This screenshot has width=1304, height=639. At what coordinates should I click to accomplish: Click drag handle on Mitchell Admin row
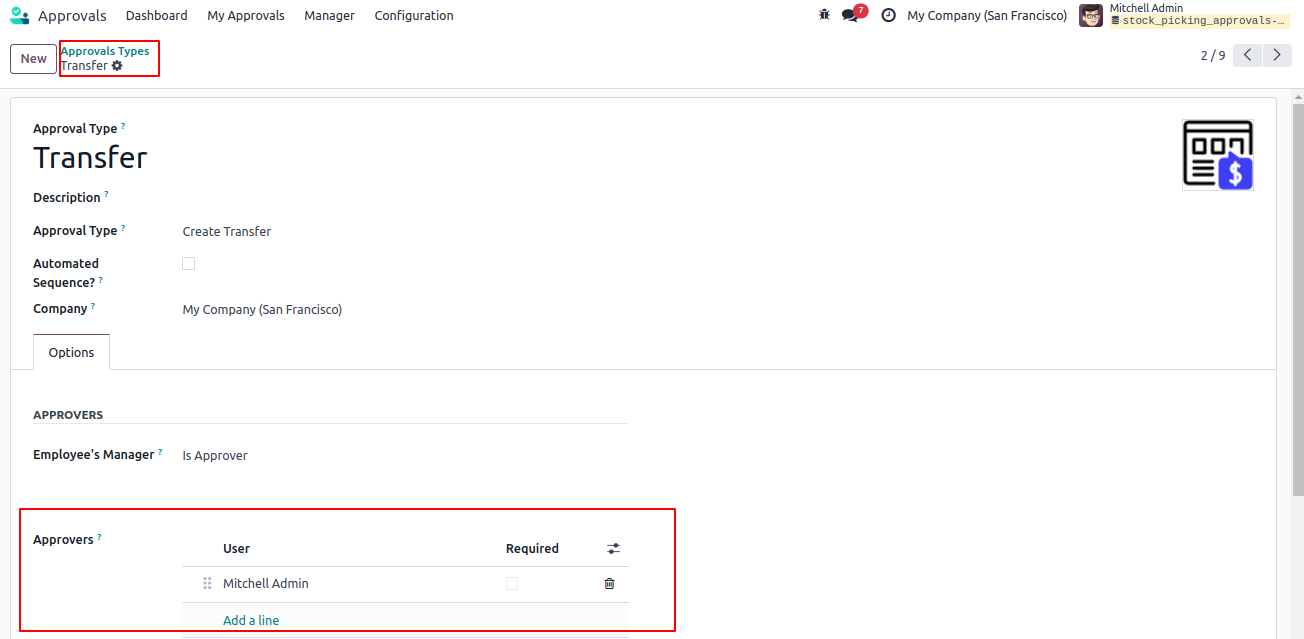point(208,584)
